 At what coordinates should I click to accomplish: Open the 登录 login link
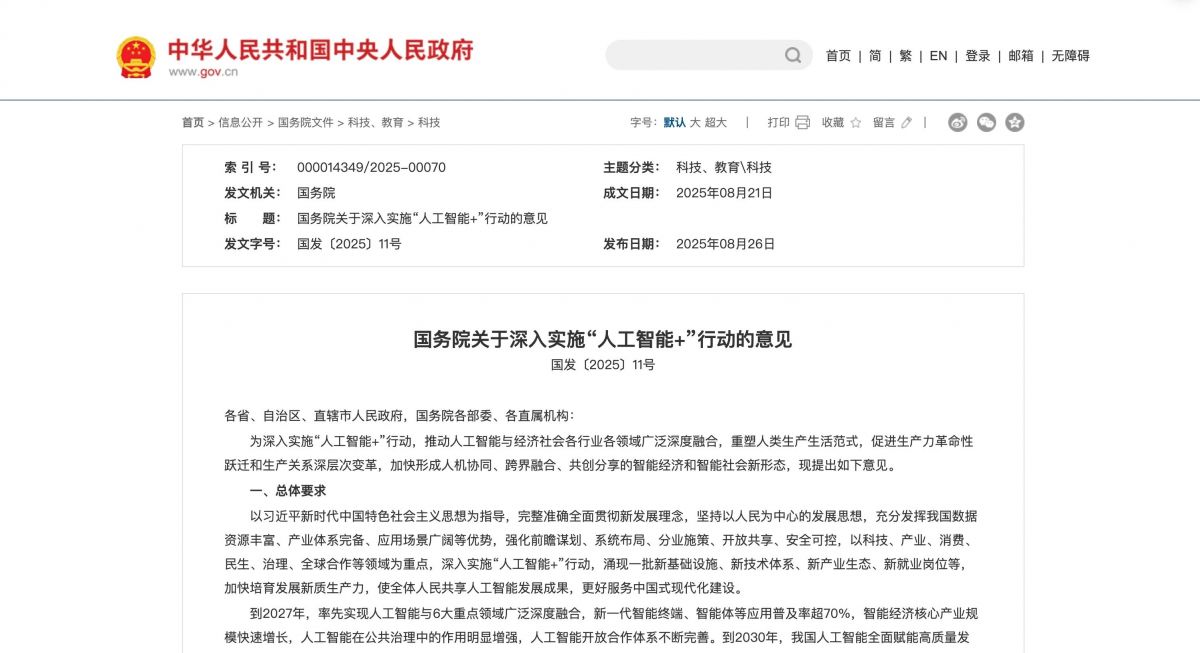tap(977, 56)
